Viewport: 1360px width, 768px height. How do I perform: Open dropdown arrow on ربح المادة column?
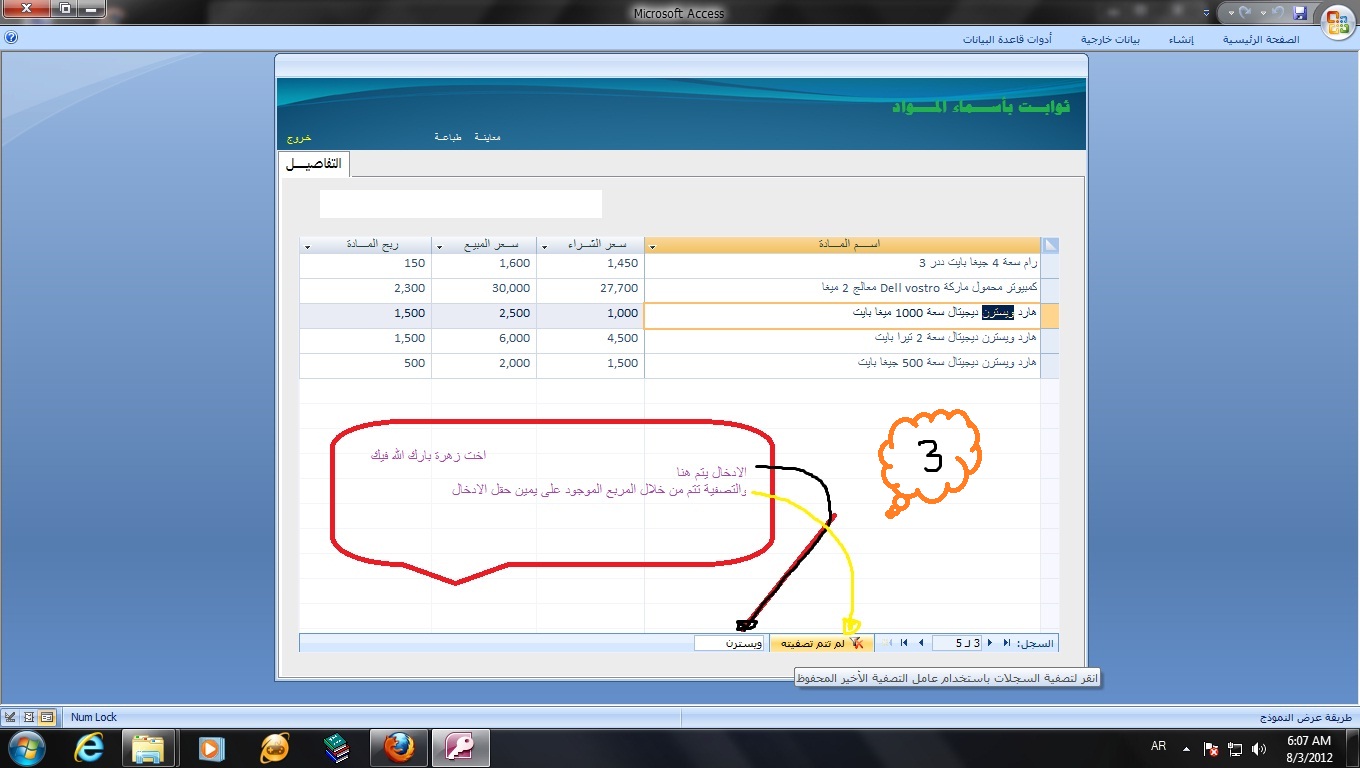307,246
